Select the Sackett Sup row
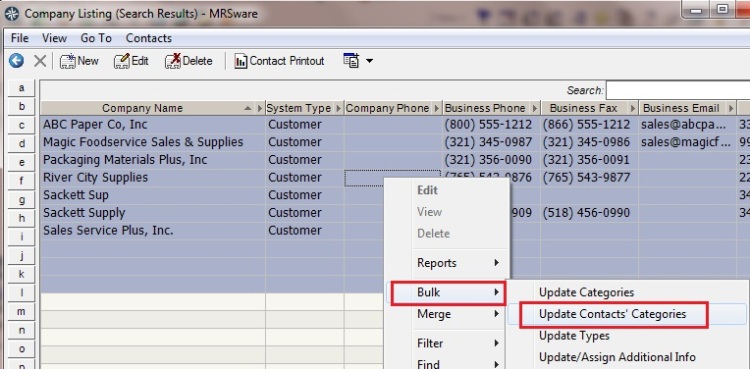Viewport: 750px width, 369px height. click(395, 195)
